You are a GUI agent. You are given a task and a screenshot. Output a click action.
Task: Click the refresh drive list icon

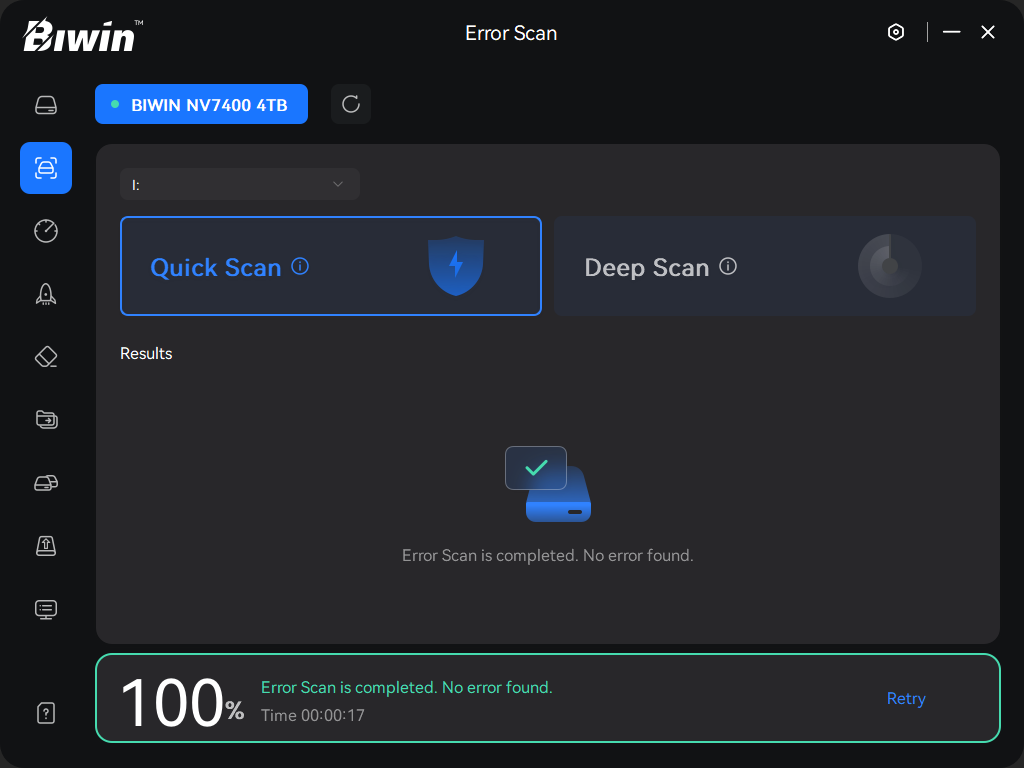point(351,105)
